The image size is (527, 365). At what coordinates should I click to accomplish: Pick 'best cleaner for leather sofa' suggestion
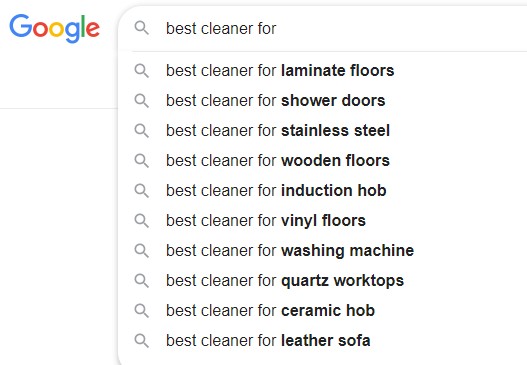pyautogui.click(x=323, y=340)
